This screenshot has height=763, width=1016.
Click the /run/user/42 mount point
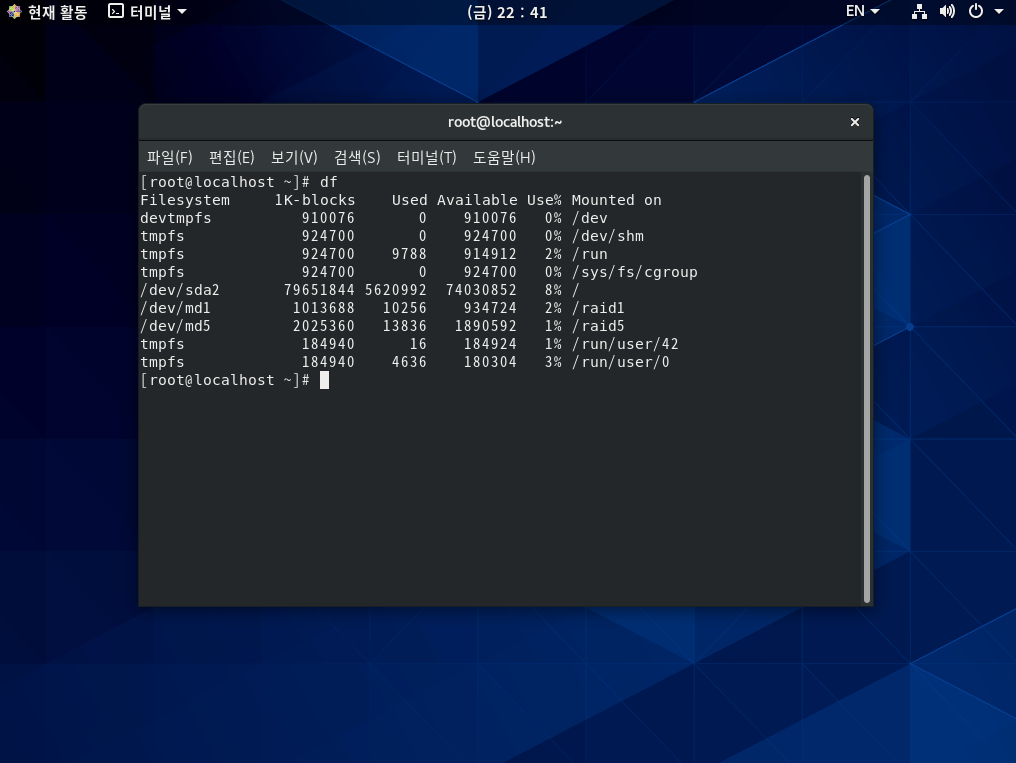(x=625, y=345)
